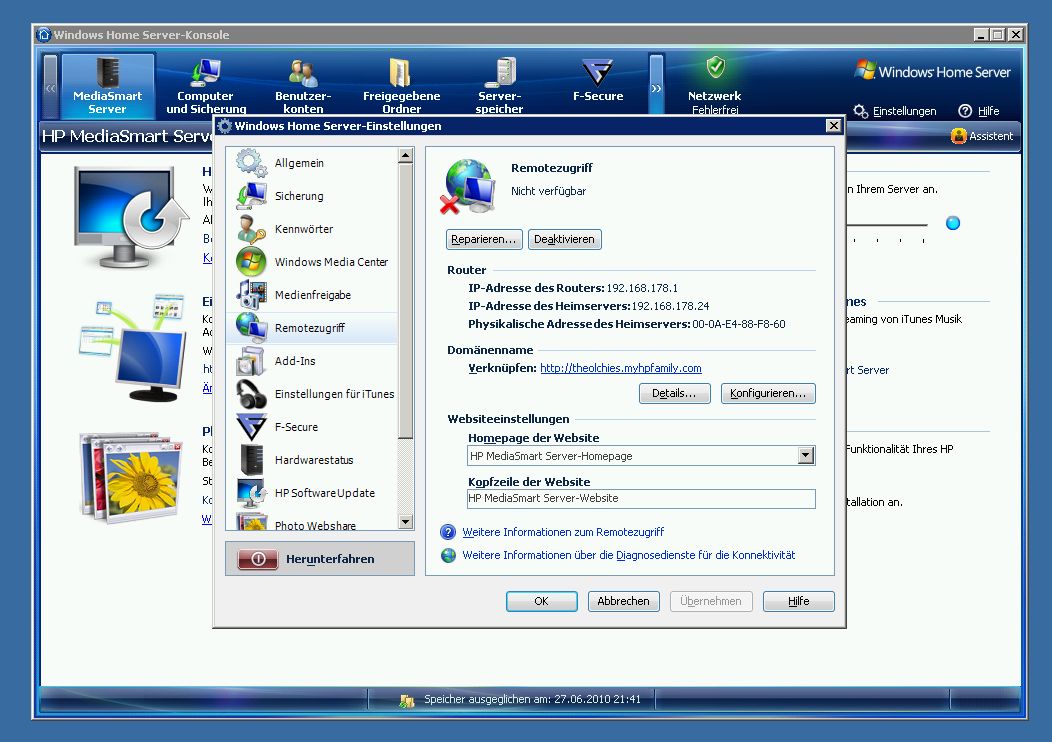Click the Remotezugriff status globe icon

pyautogui.click(x=468, y=186)
